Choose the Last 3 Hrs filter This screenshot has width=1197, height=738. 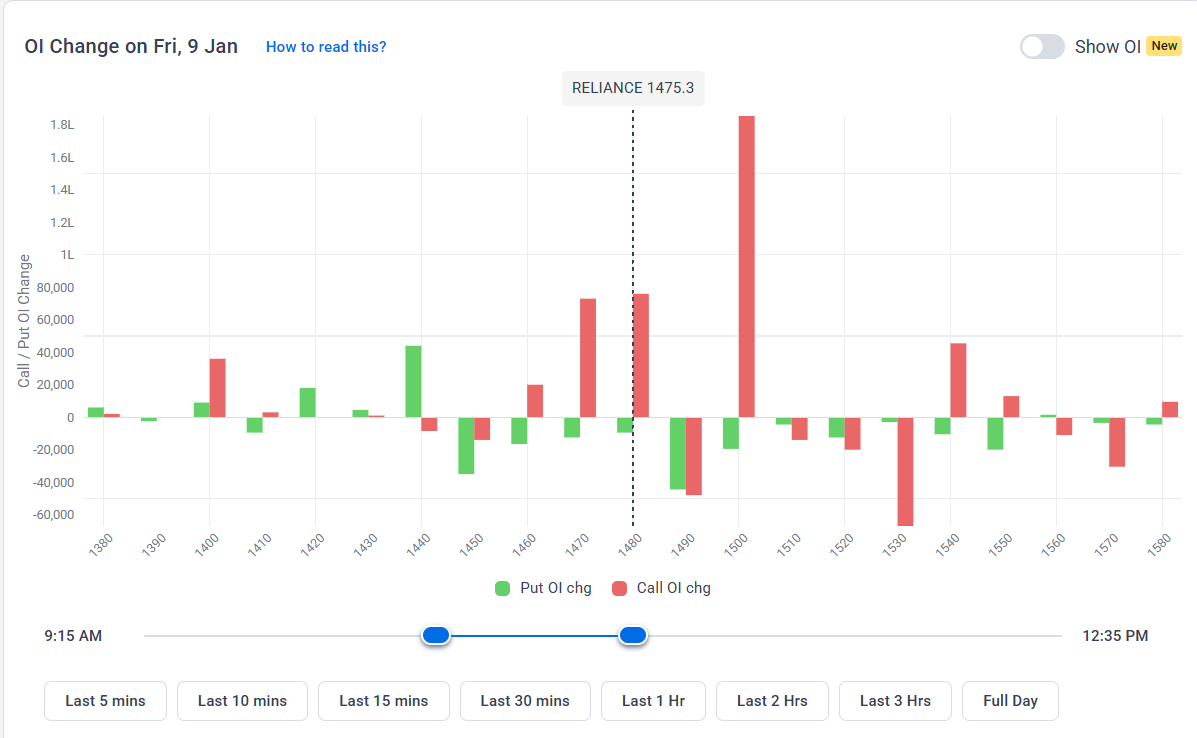(x=895, y=701)
